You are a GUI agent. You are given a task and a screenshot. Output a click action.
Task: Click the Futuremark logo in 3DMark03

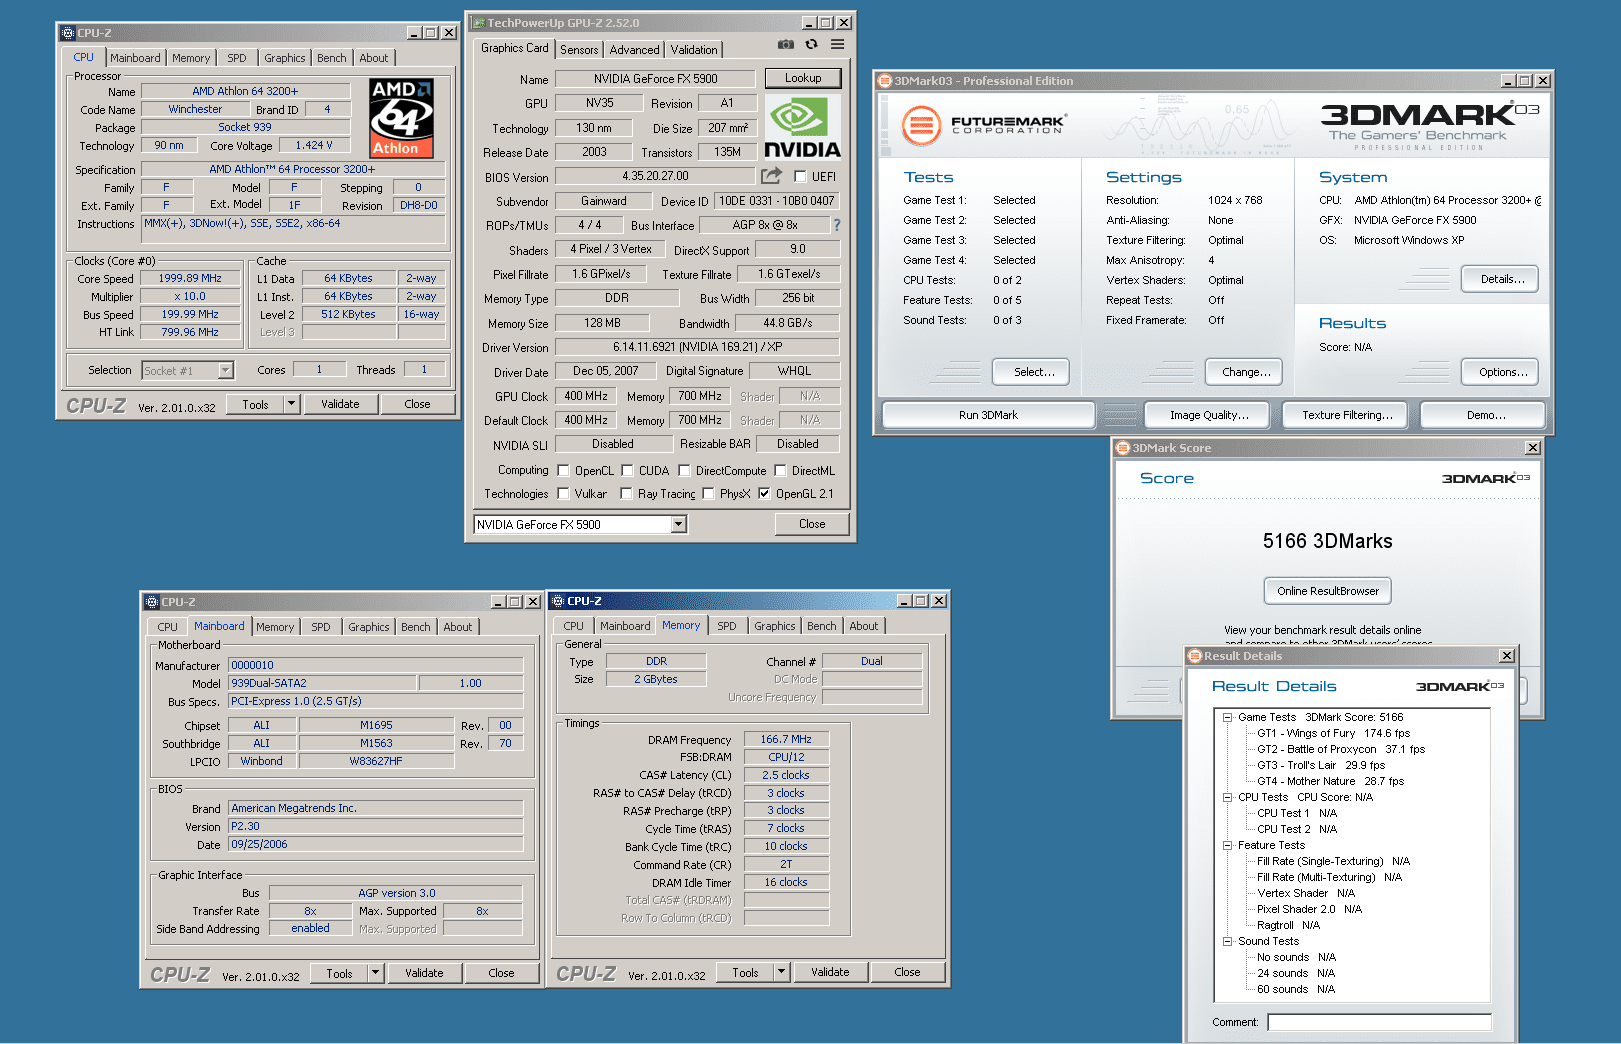coord(984,125)
